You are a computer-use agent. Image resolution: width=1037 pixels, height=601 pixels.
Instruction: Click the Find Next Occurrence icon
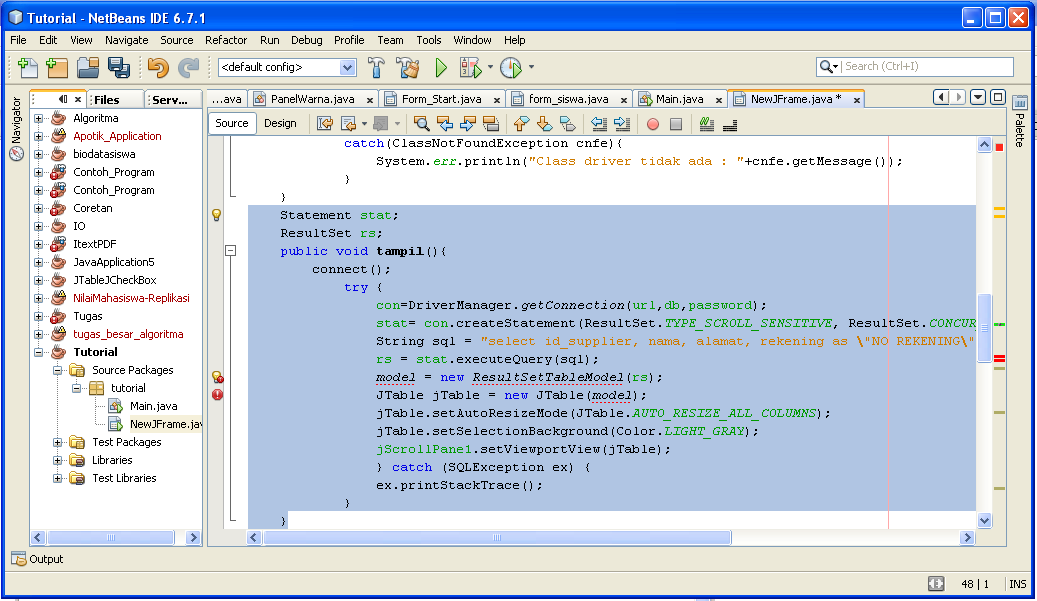(468, 124)
